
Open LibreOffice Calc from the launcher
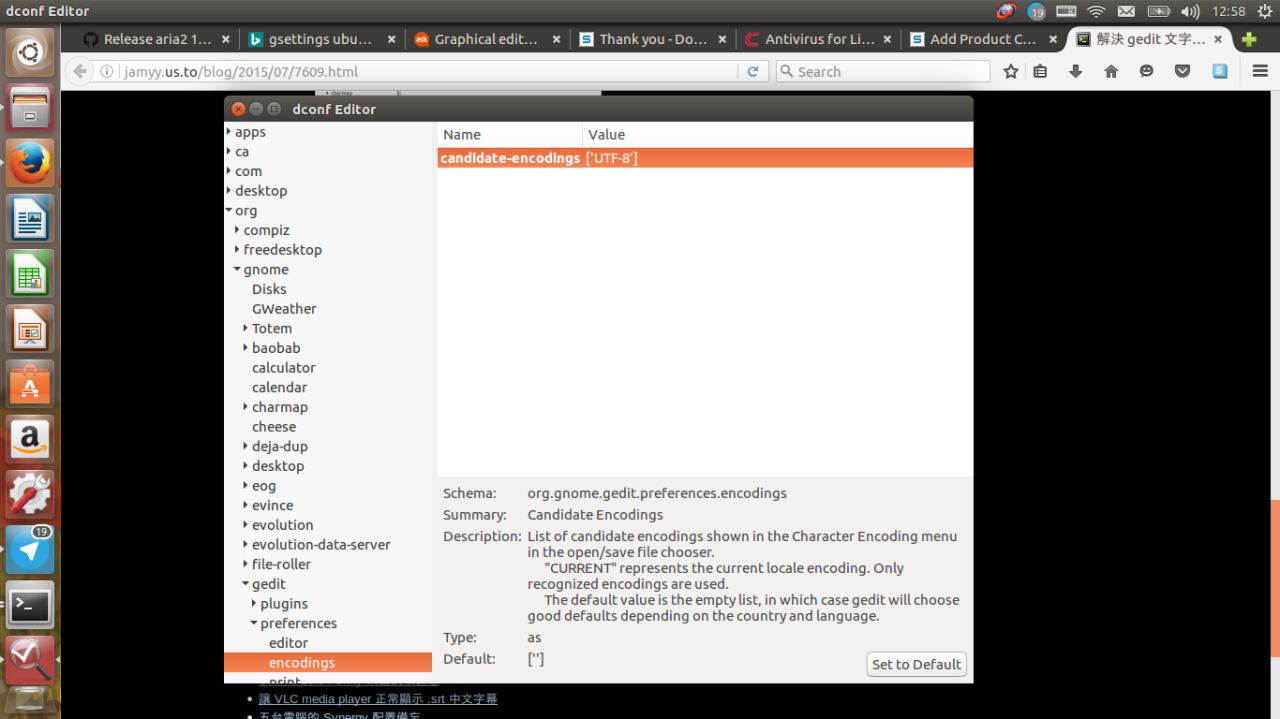pyautogui.click(x=30, y=273)
